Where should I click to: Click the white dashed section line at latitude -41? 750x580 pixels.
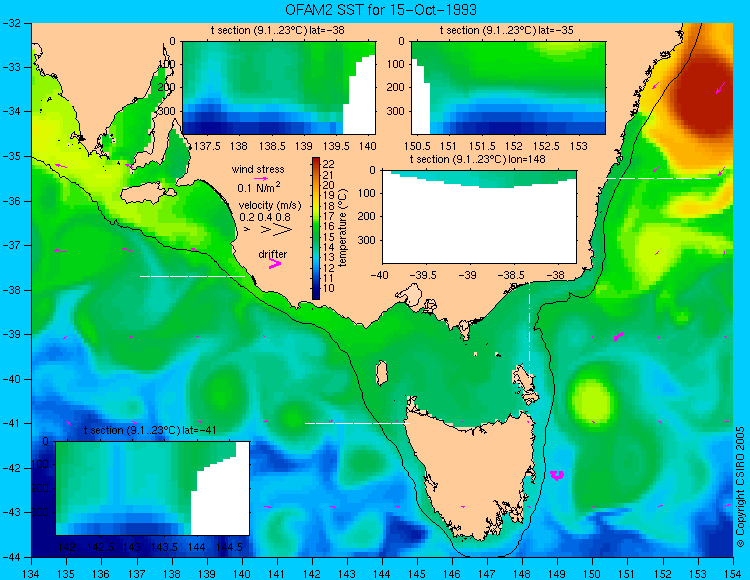(x=358, y=423)
